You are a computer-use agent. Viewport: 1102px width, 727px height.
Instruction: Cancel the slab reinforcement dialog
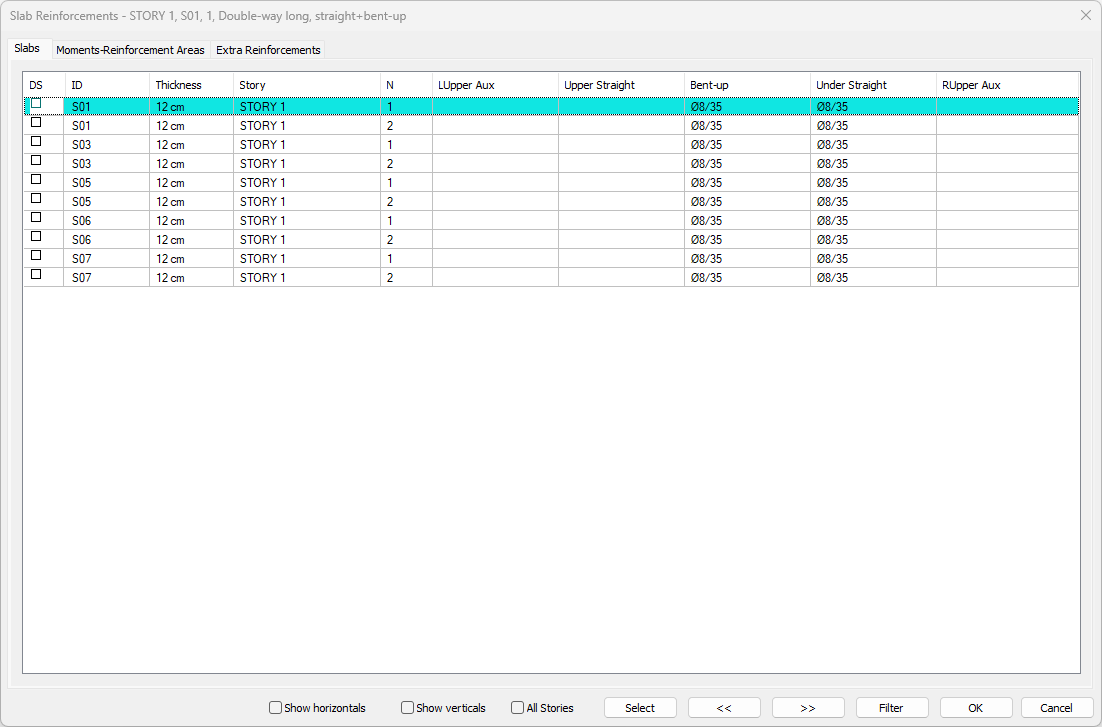pyautogui.click(x=1056, y=708)
